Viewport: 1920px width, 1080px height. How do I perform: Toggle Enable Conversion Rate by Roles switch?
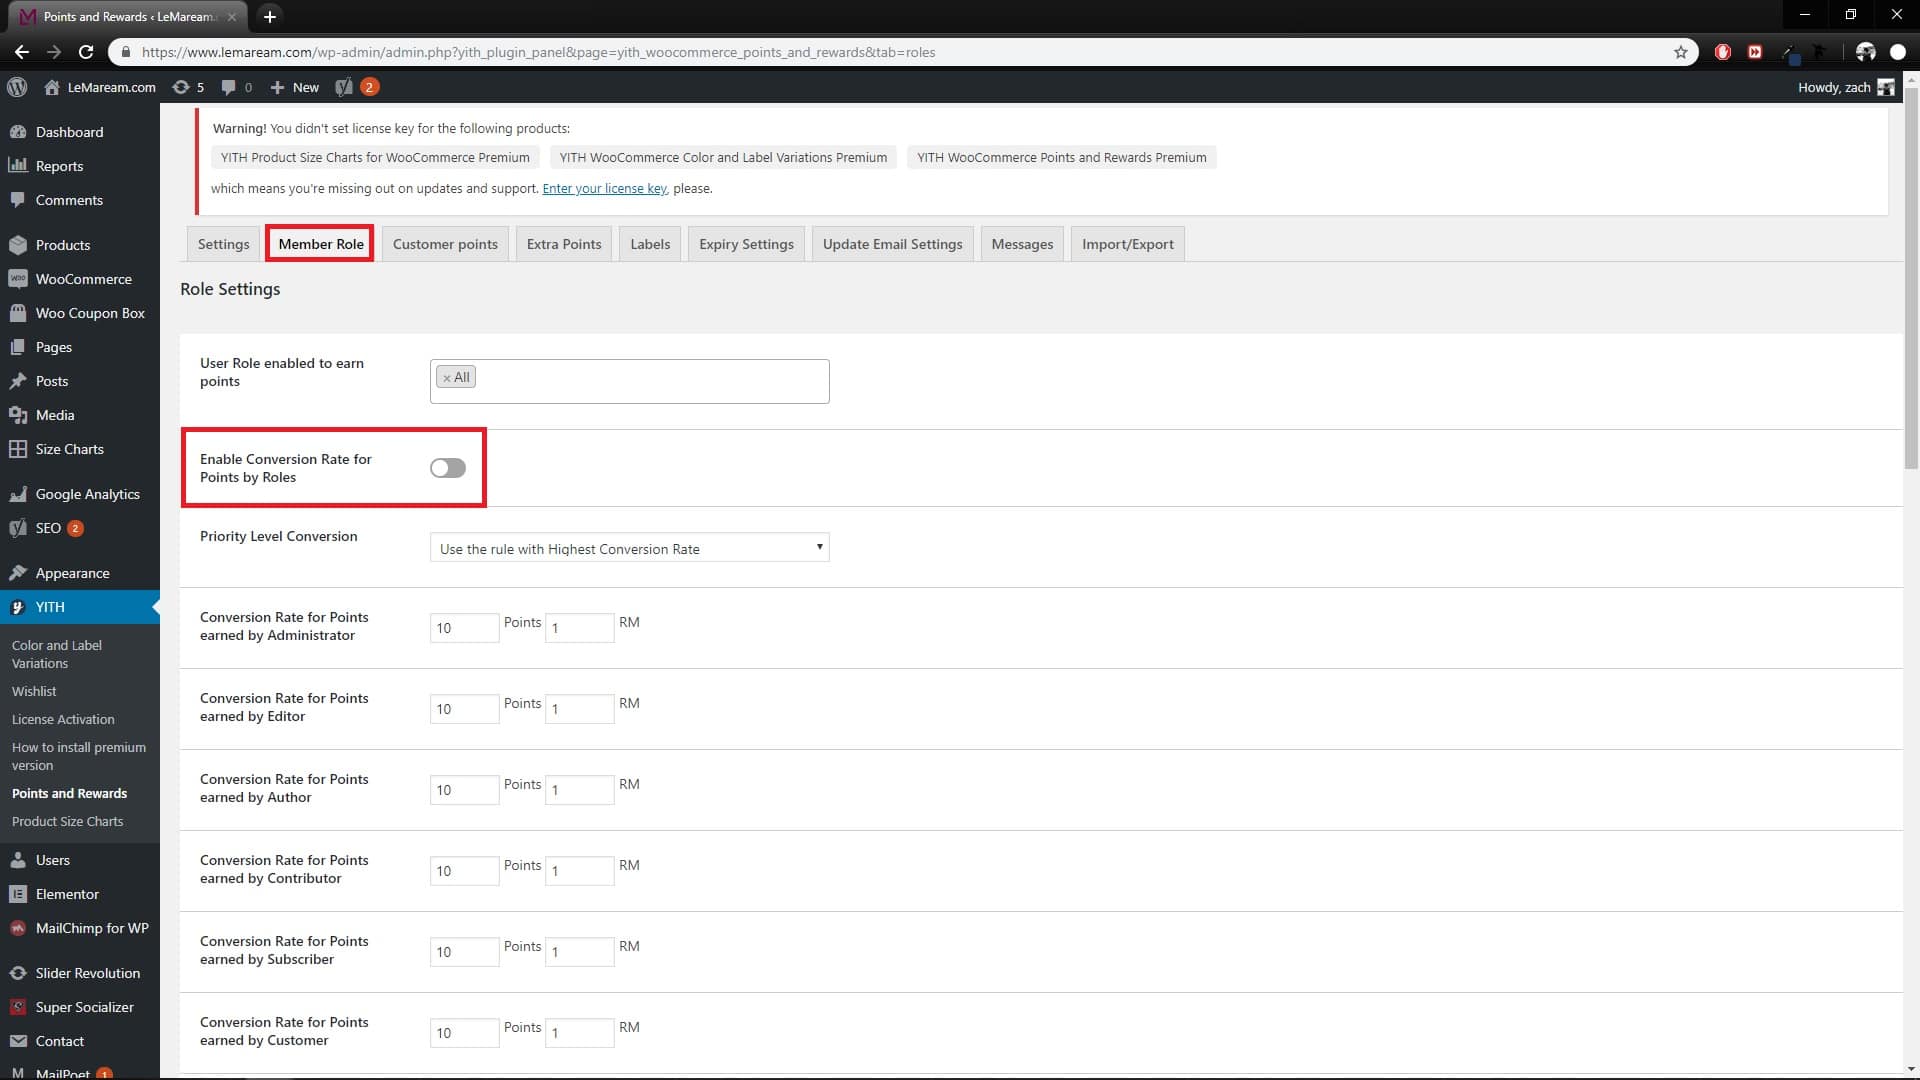tap(448, 468)
